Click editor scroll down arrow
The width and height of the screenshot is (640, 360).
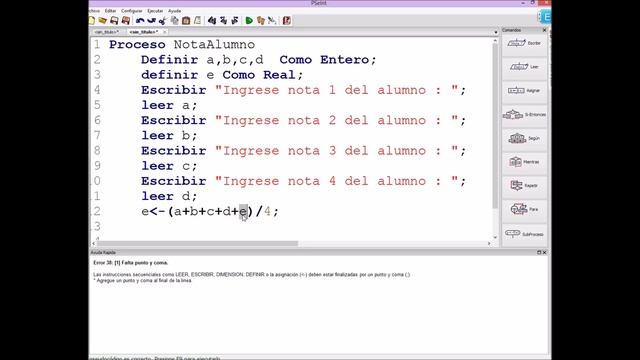495,237
